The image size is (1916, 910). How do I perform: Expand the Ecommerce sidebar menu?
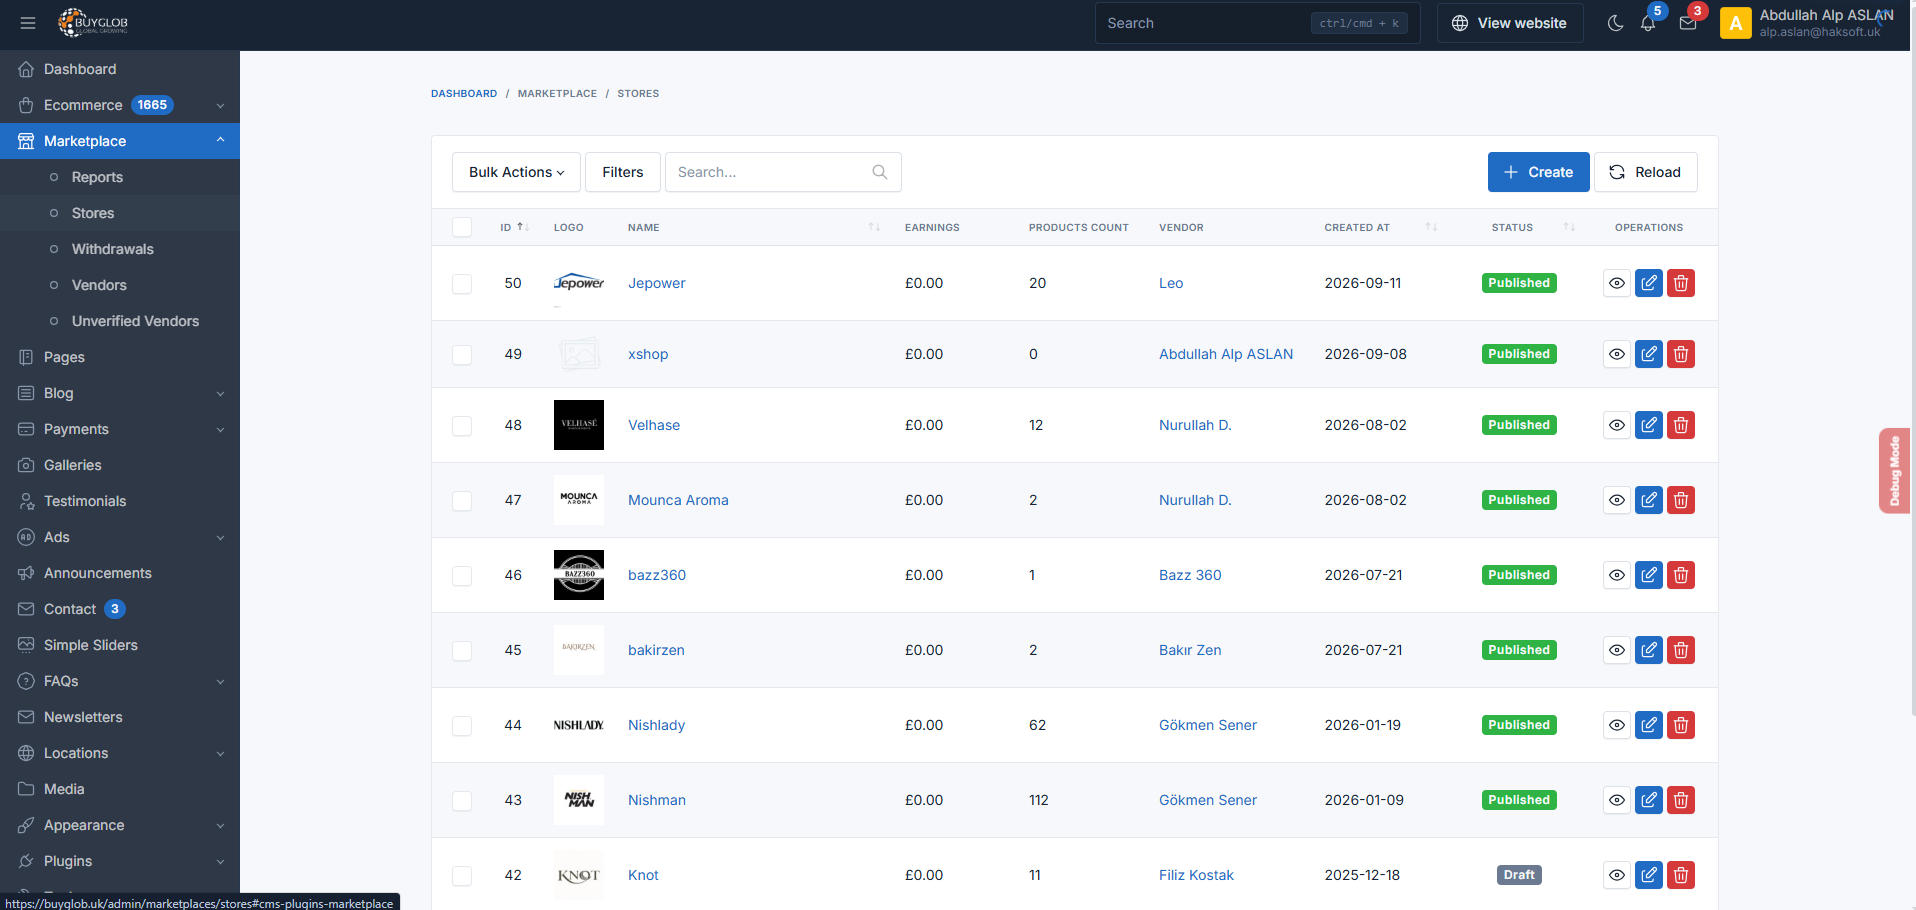click(120, 105)
